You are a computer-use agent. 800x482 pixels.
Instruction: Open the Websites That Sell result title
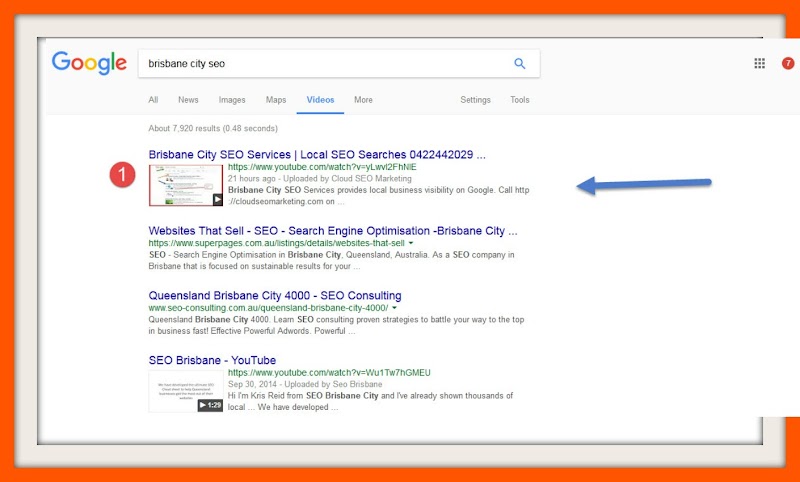click(333, 231)
